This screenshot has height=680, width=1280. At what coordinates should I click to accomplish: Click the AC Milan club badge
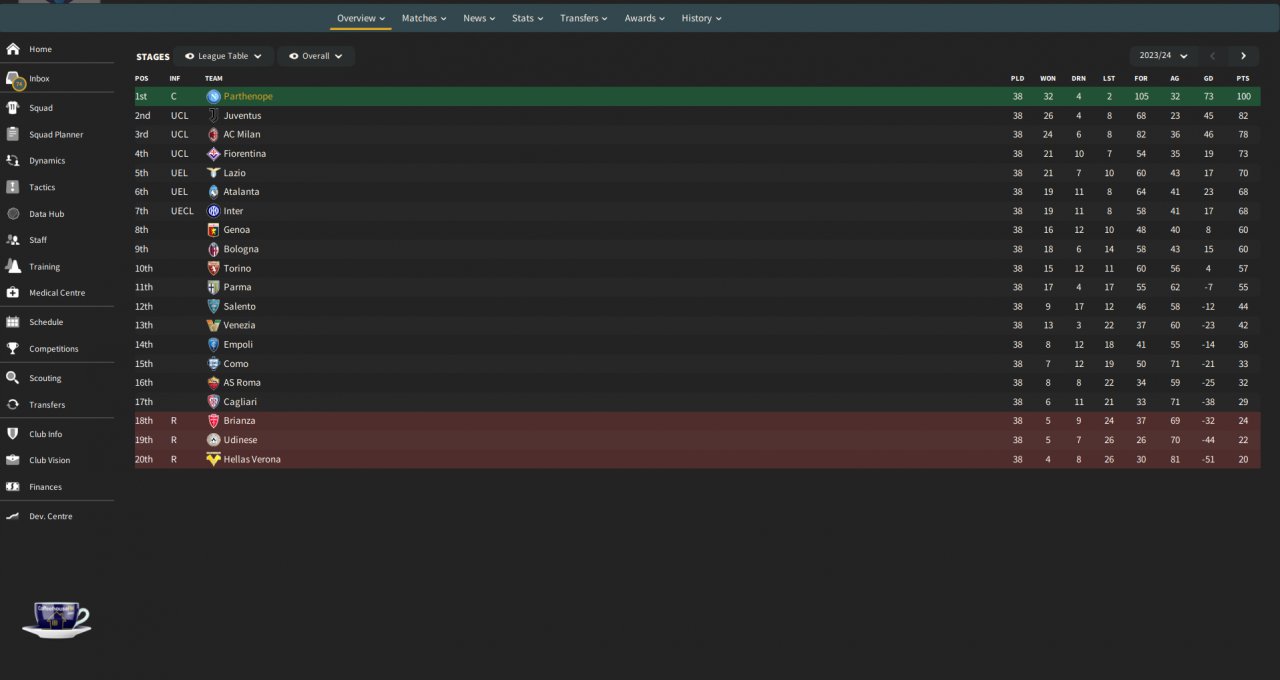click(x=213, y=135)
